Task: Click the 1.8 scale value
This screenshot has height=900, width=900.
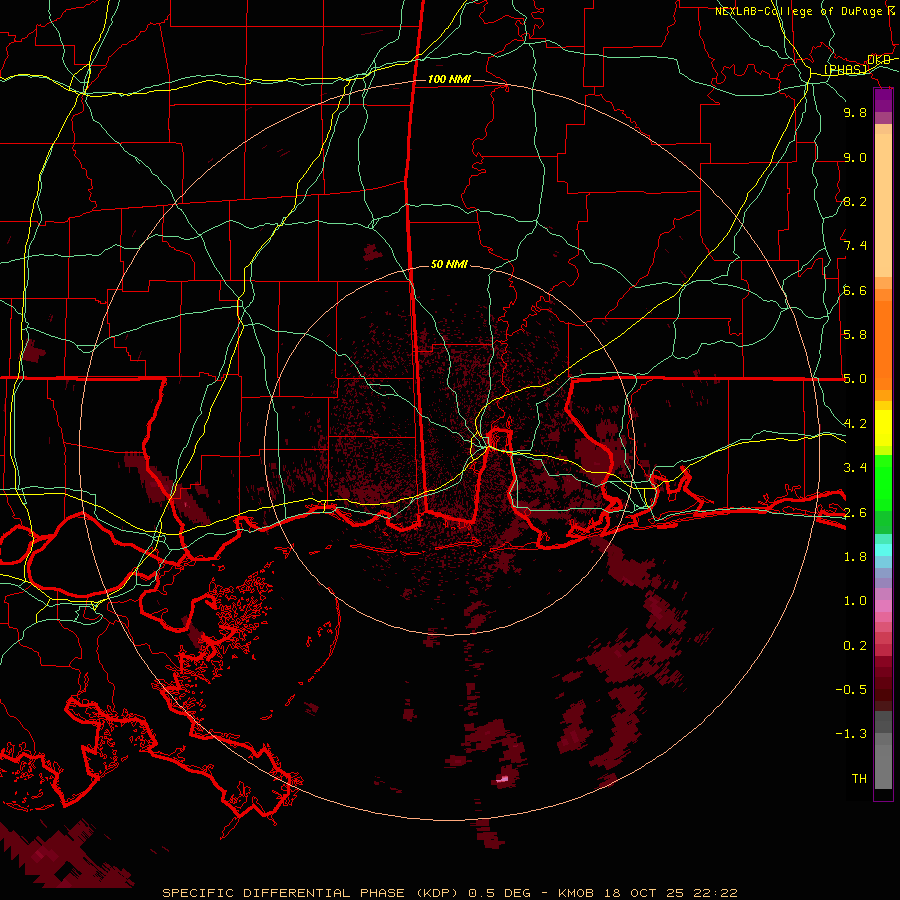Action: point(855,557)
